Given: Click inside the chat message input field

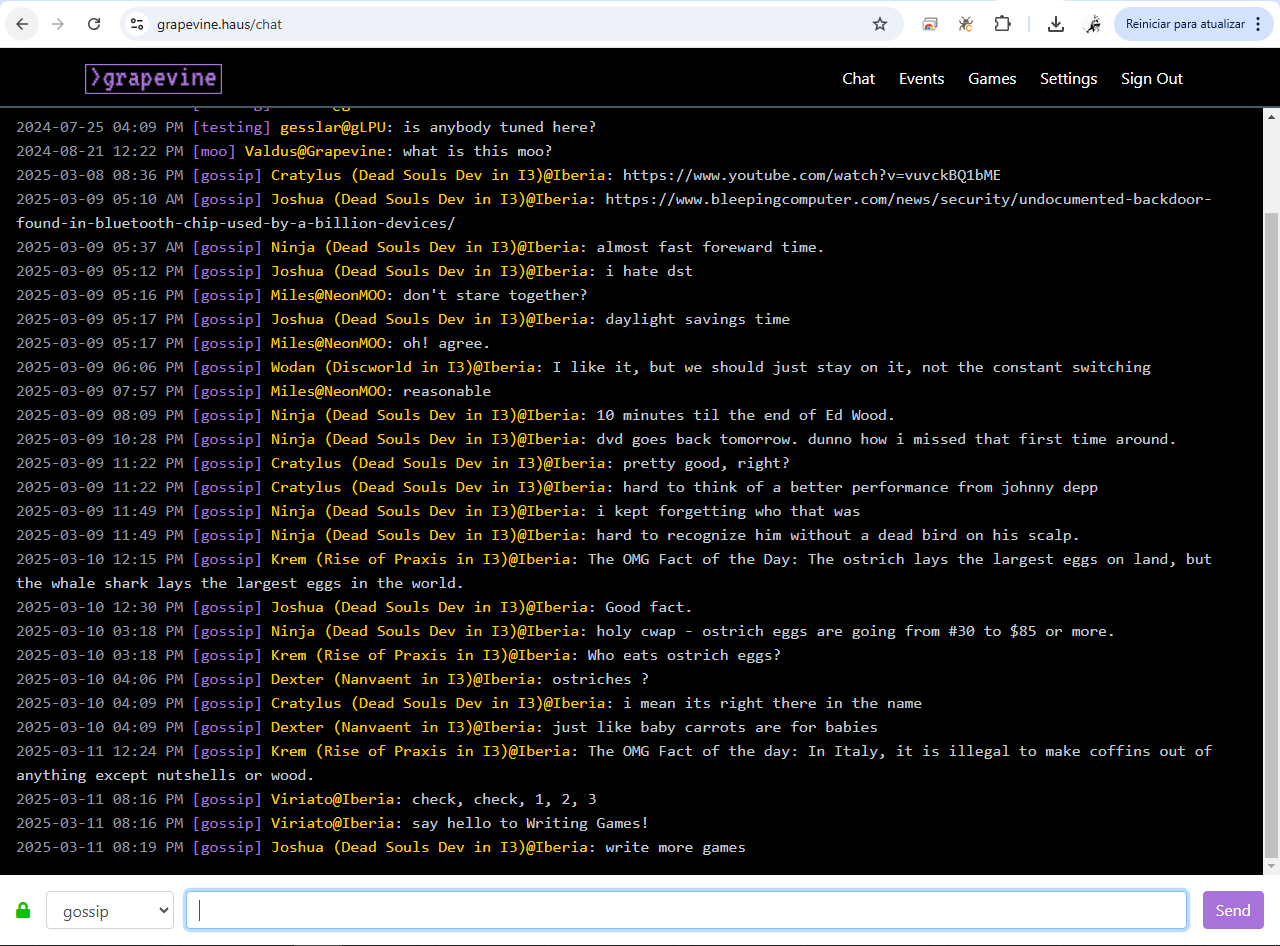Looking at the screenshot, I should click(686, 910).
